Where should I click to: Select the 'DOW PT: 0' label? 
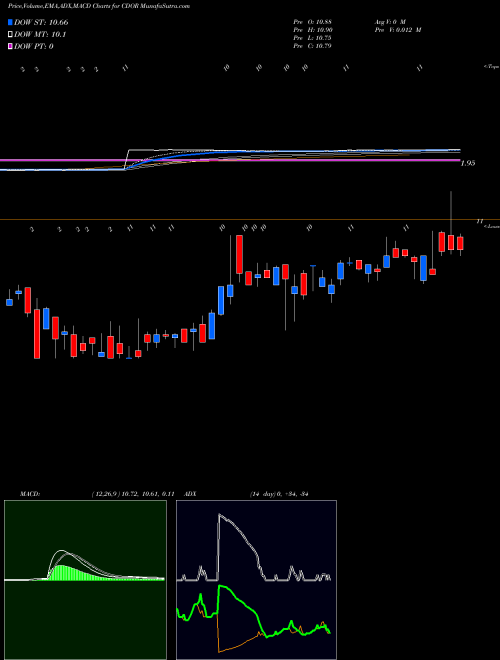[x=34, y=46]
